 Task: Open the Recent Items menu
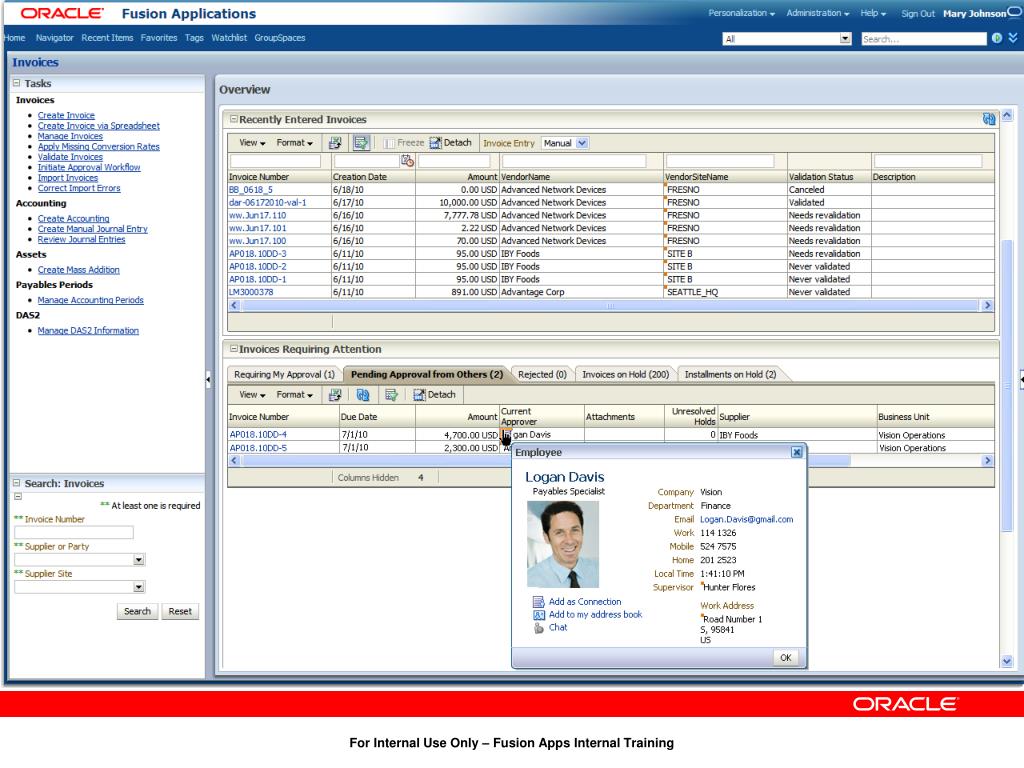tap(107, 38)
